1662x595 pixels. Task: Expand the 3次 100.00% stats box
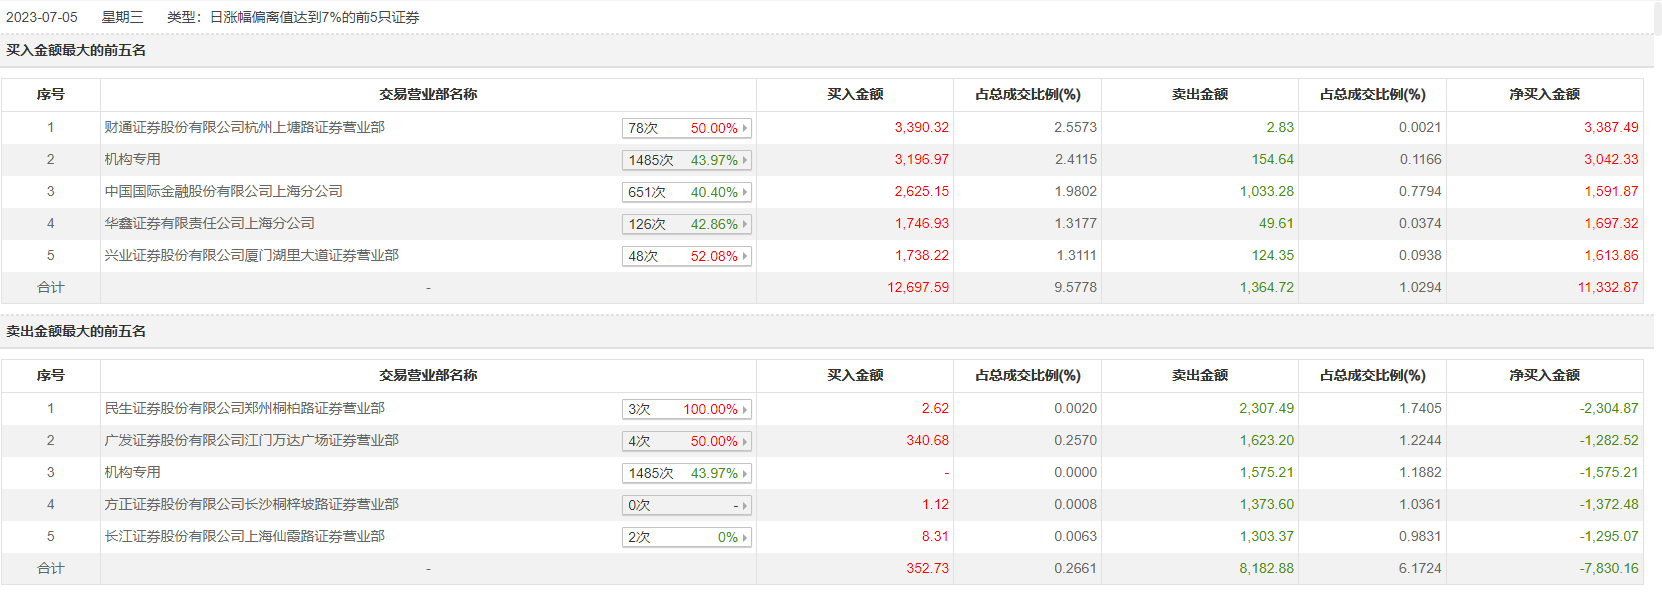tap(686, 409)
